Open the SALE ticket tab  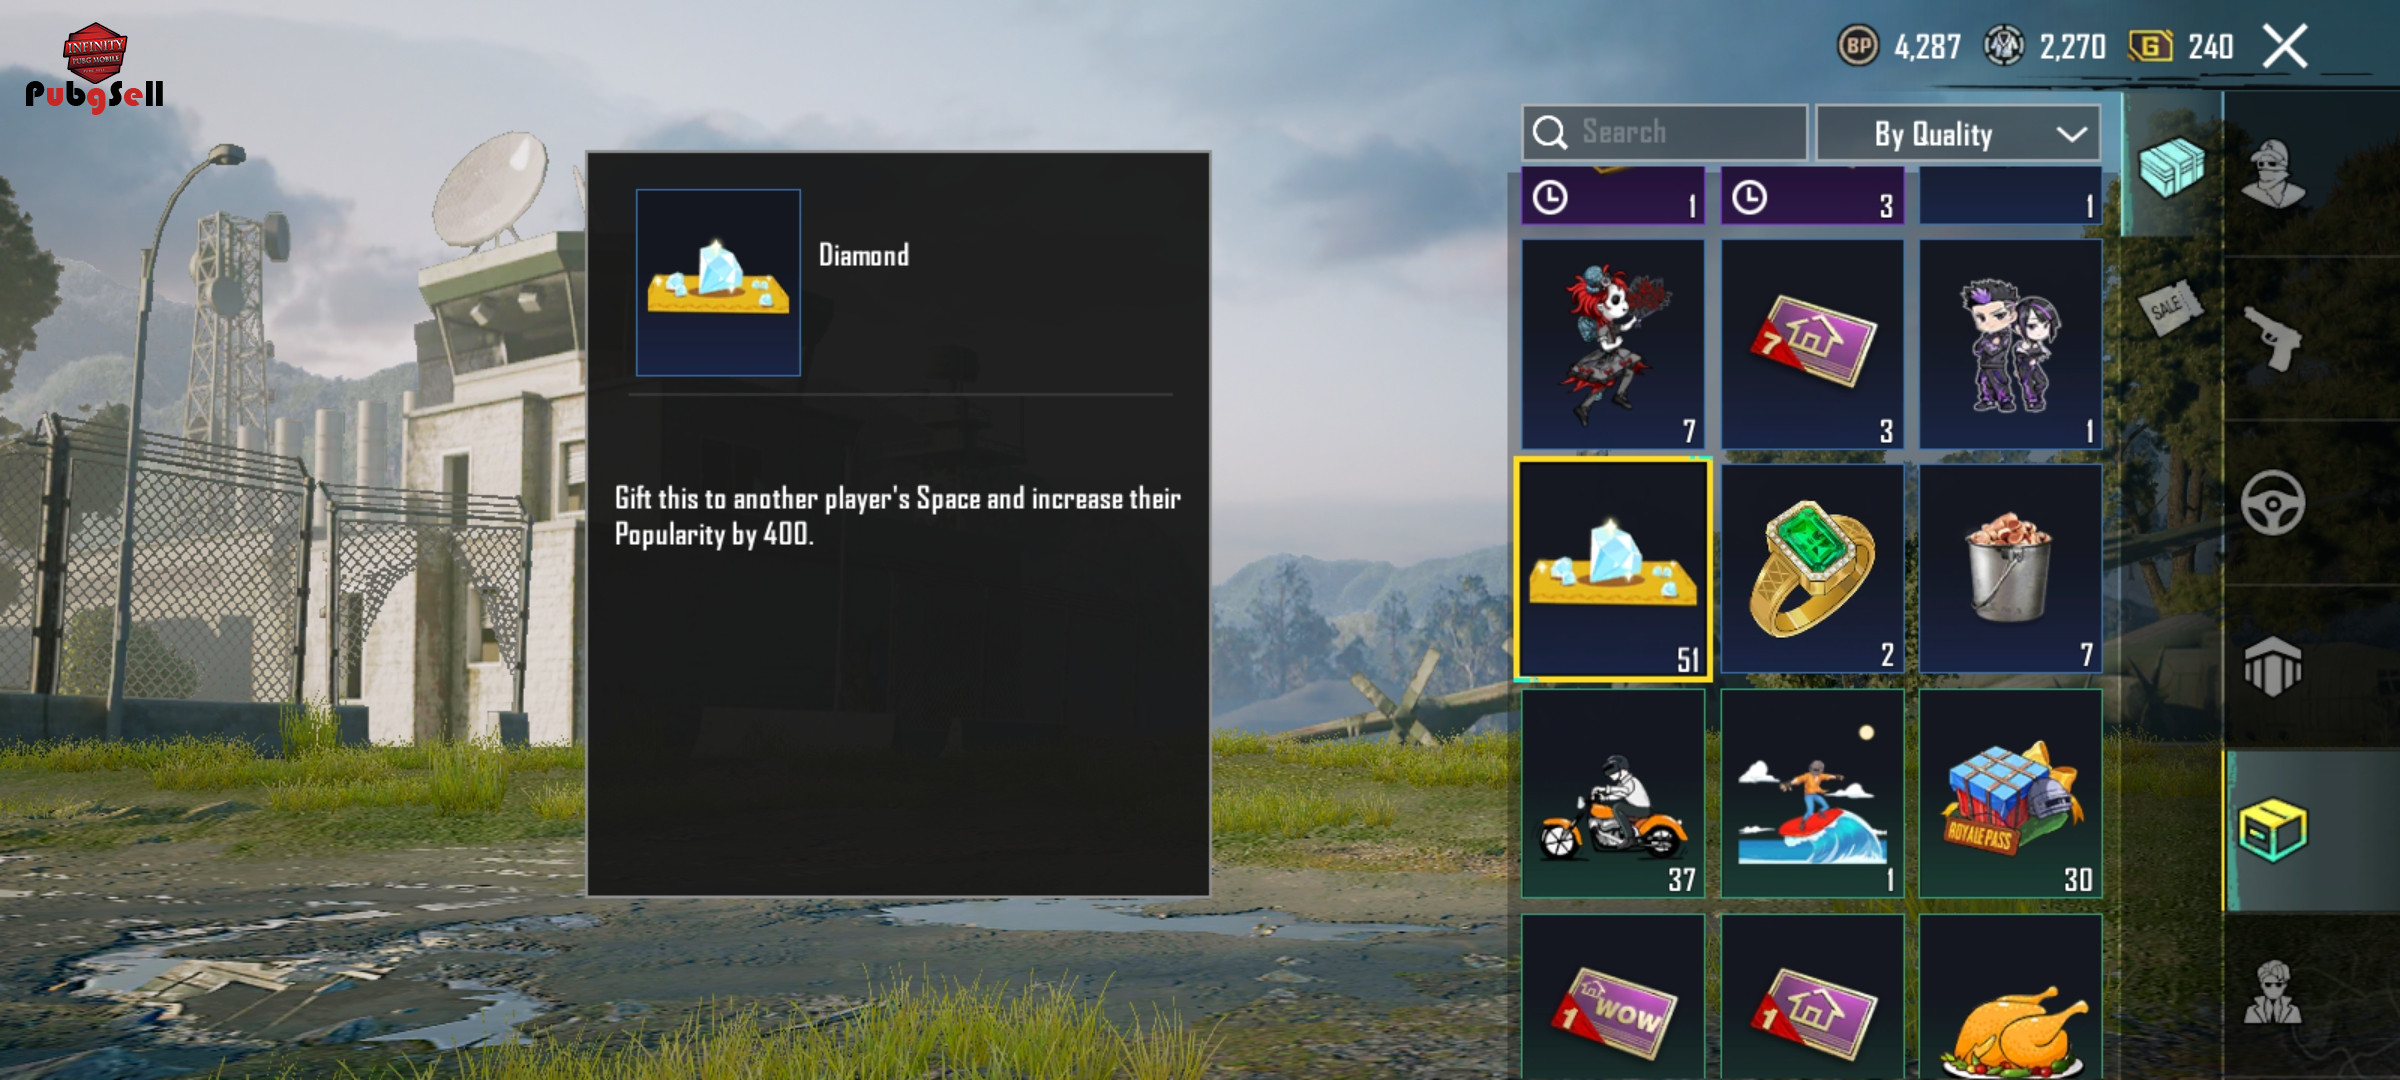coord(2170,307)
